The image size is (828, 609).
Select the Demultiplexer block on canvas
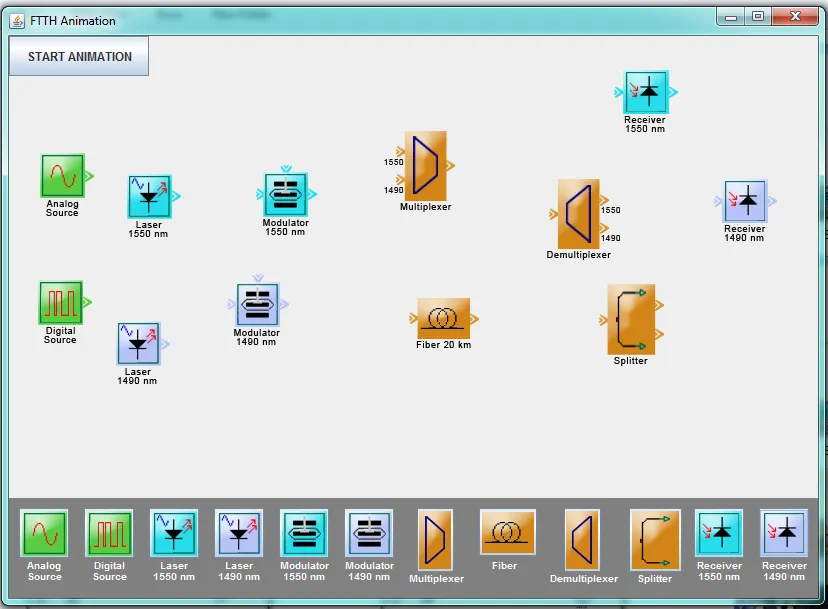coord(579,214)
